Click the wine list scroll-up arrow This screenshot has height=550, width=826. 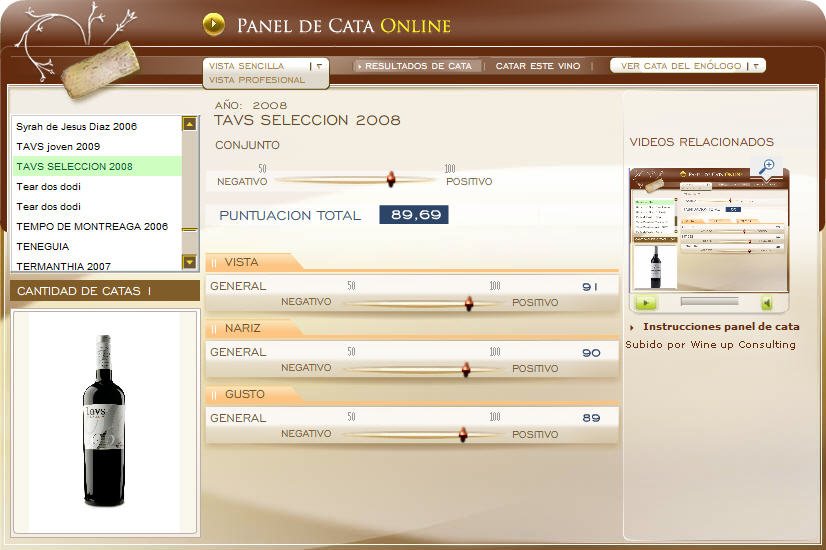tap(189, 124)
